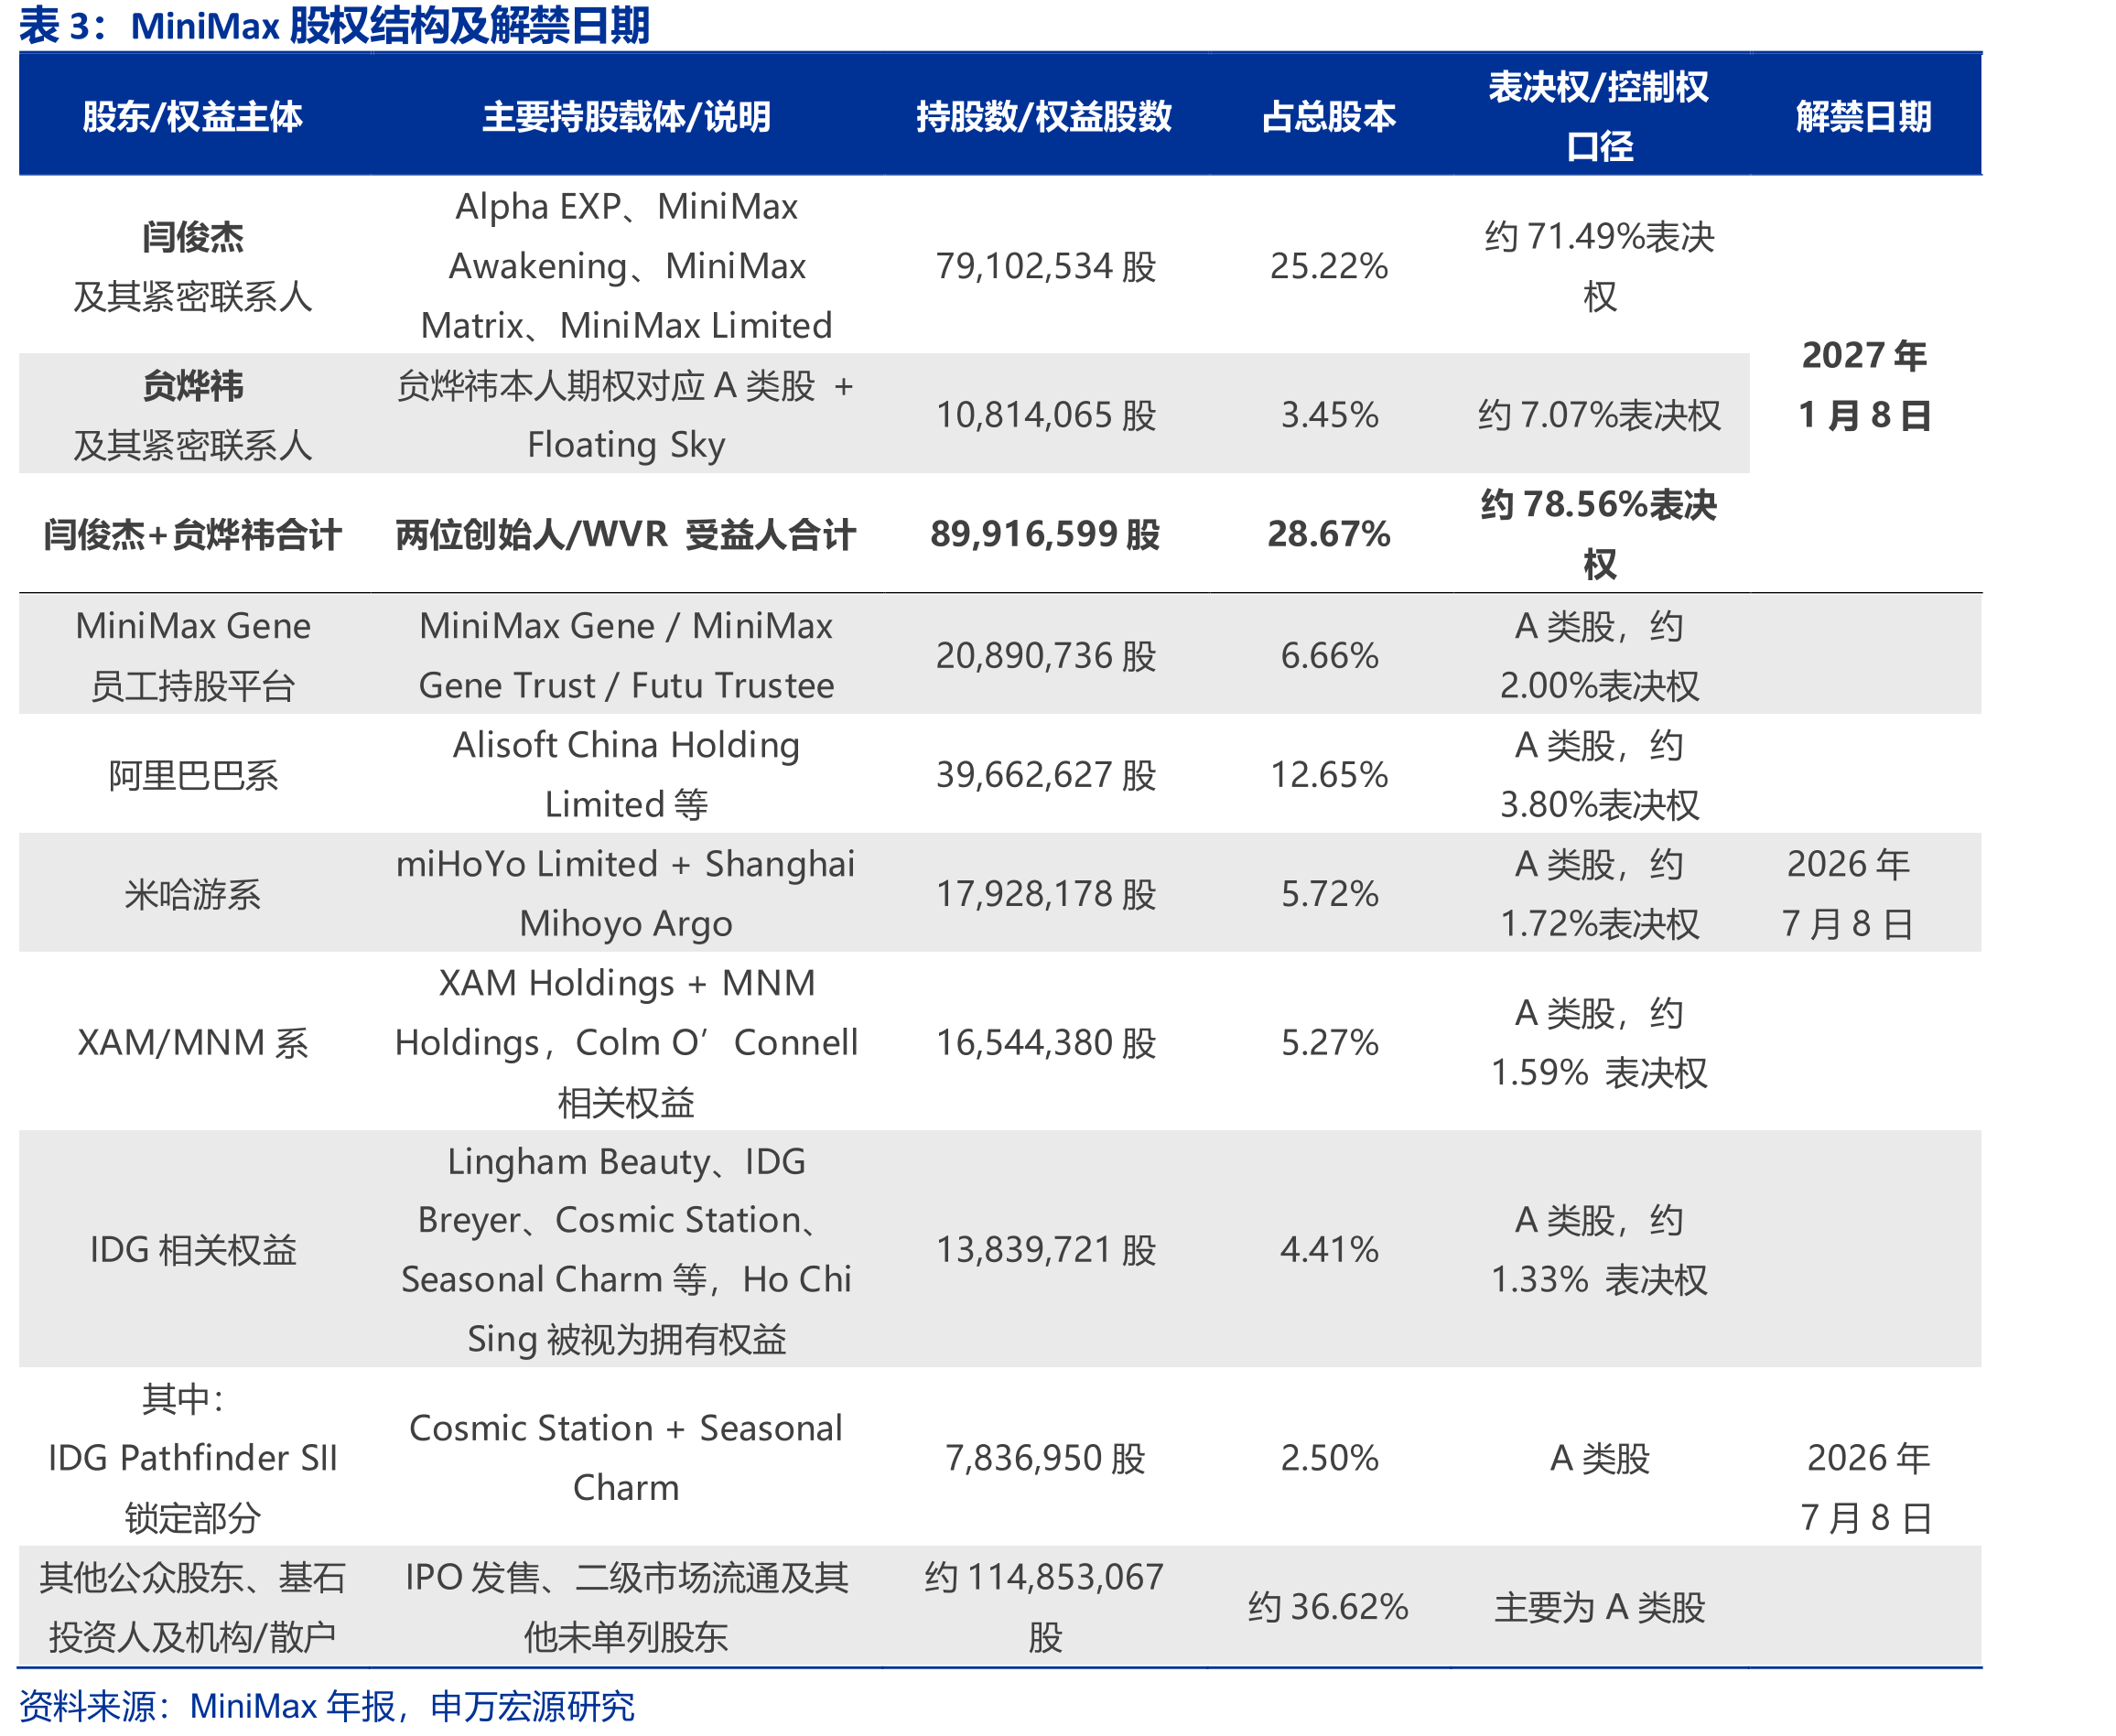Click the row label '闫俊杰+贠烨祎合计'

coord(193,535)
